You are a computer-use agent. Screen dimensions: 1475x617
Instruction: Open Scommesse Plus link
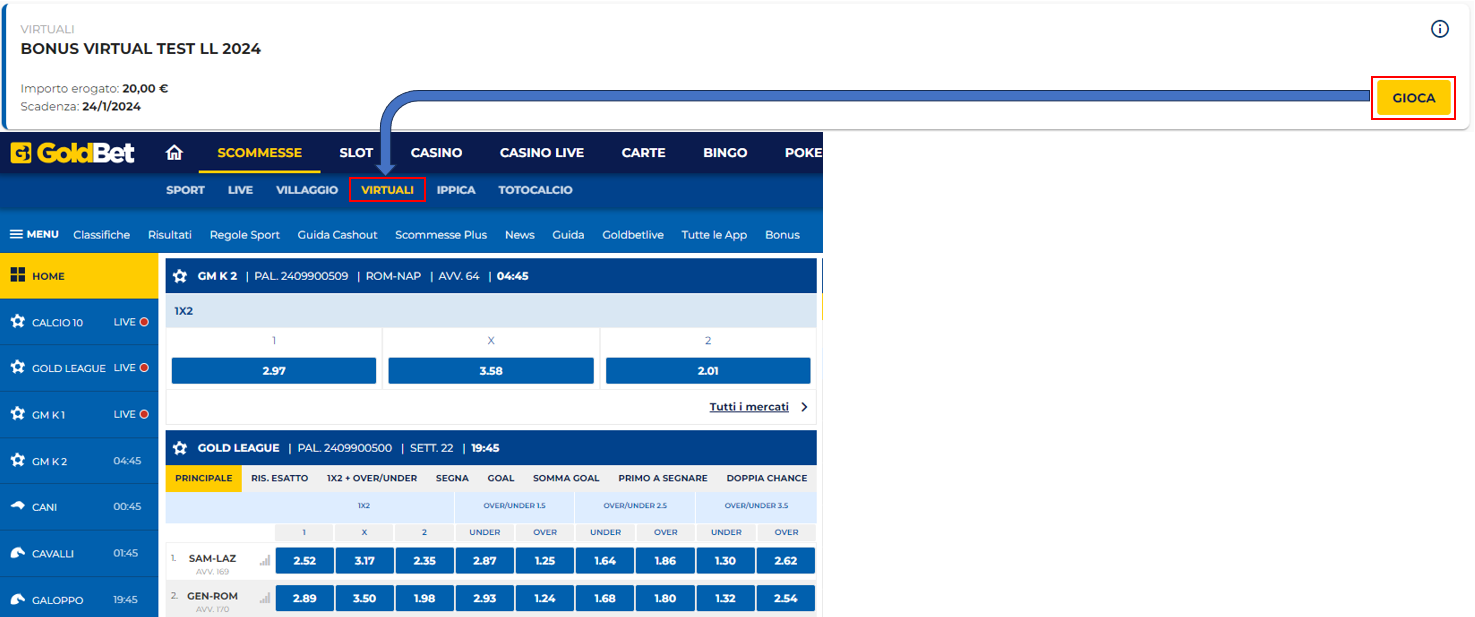point(441,235)
